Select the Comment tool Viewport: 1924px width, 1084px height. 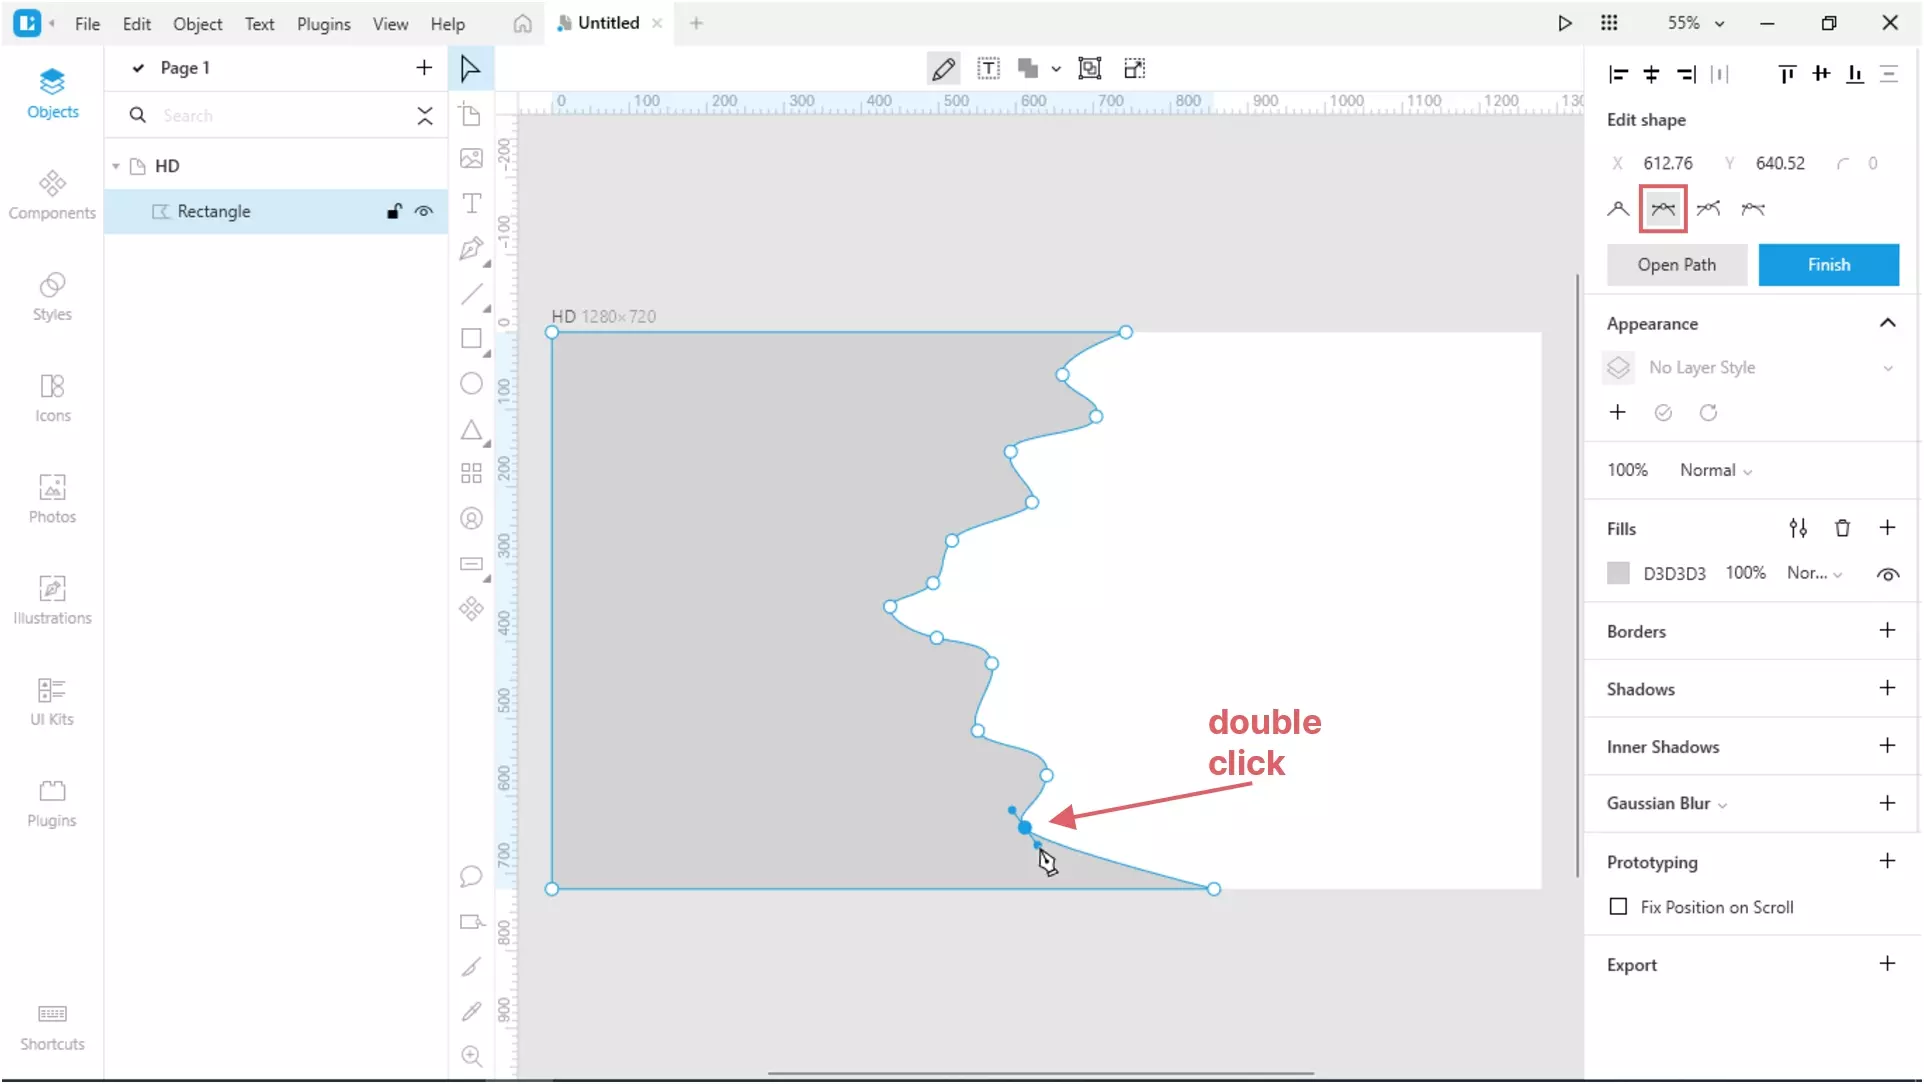(471, 877)
